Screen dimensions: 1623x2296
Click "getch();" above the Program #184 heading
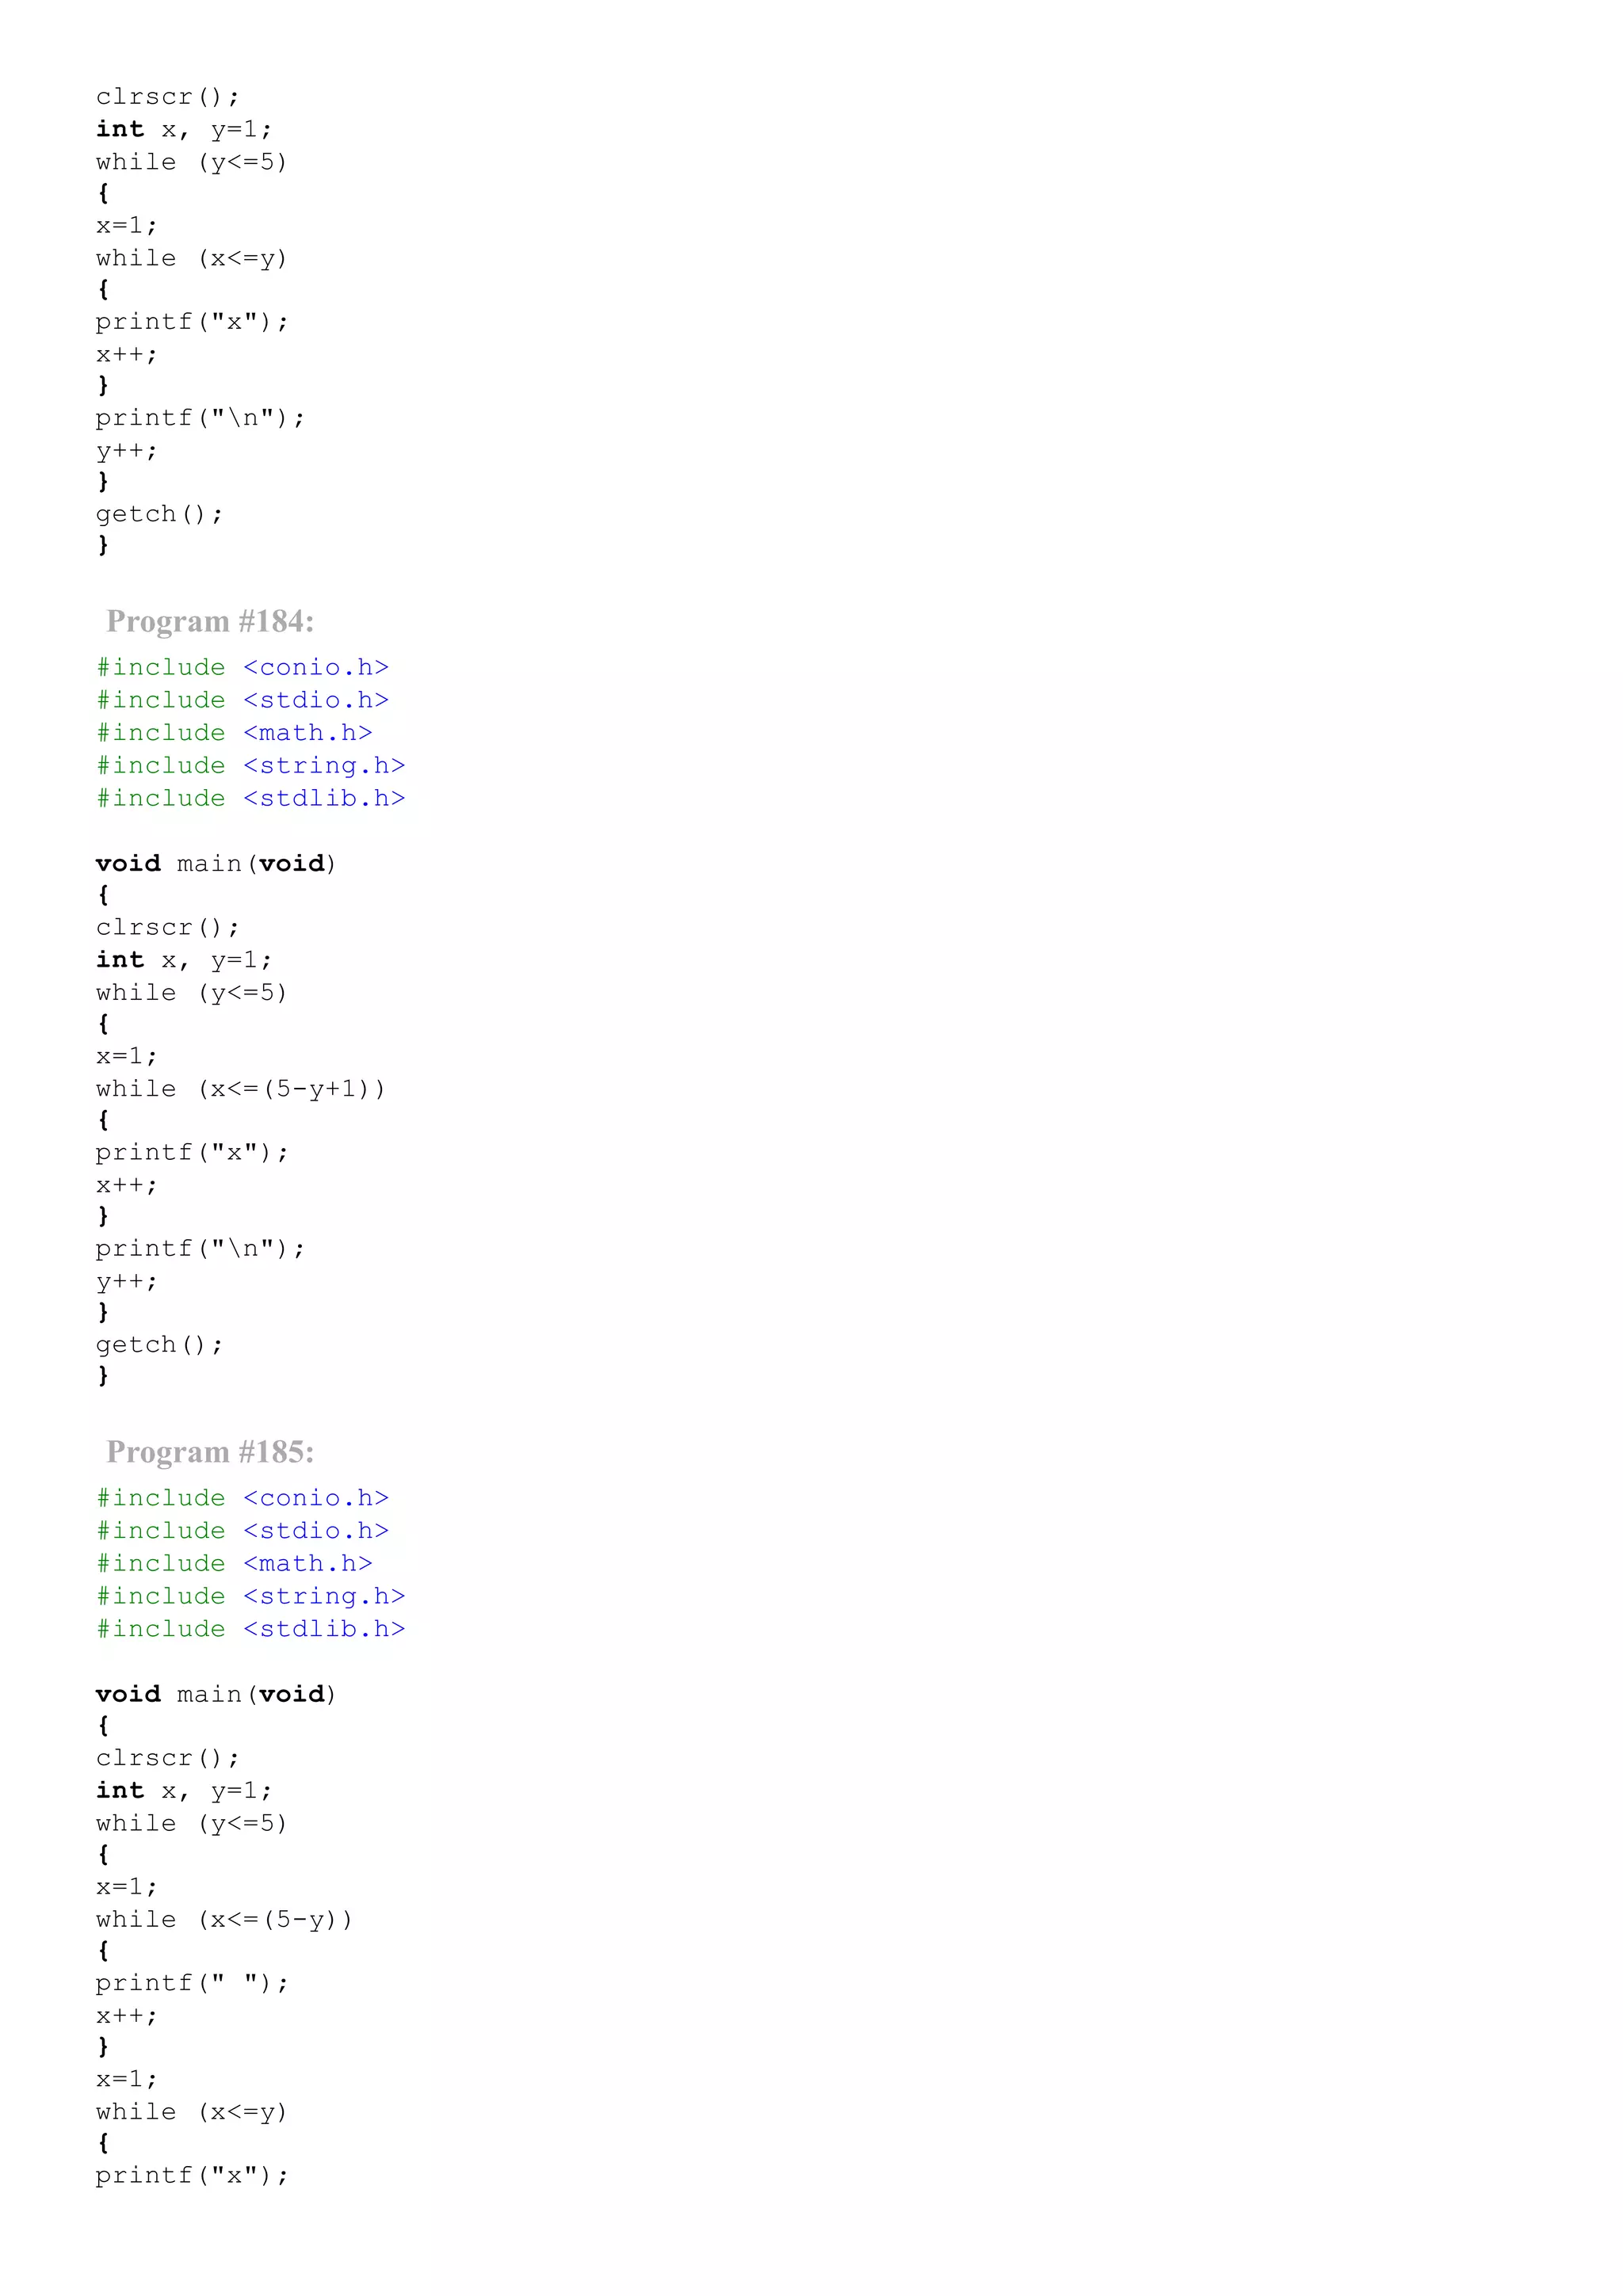[x=160, y=514]
